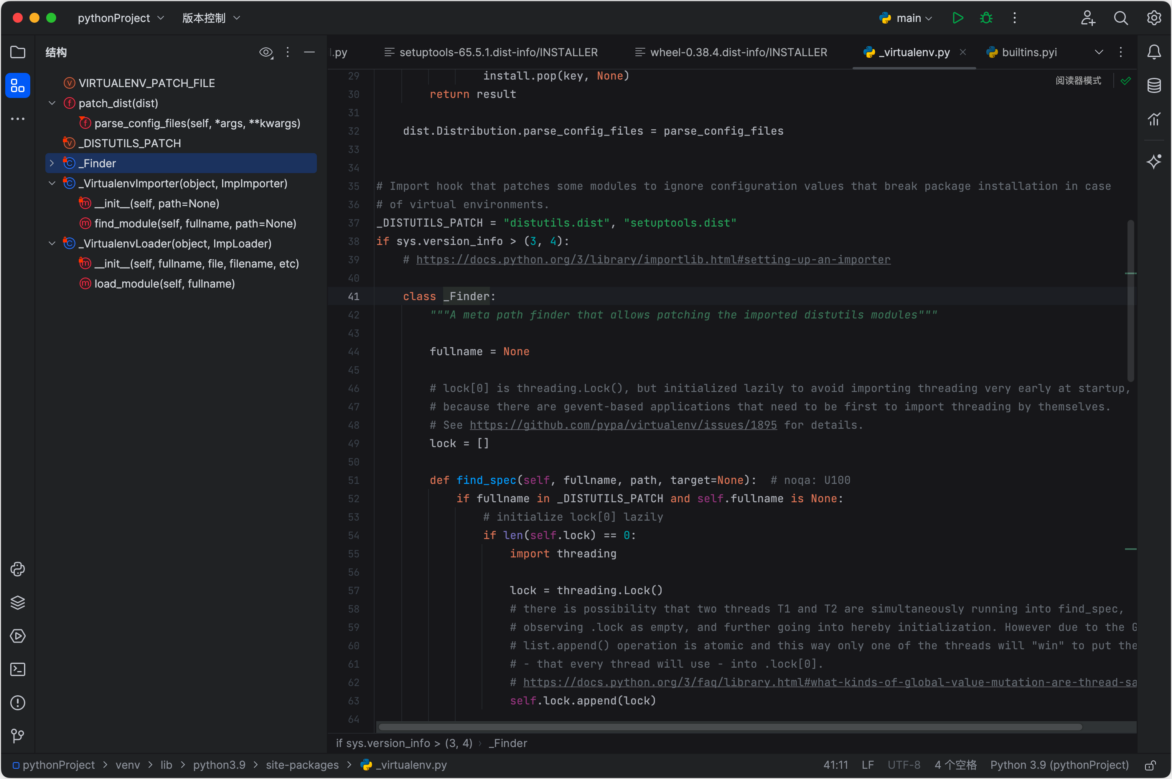Open the Git branch tool window icon
The image size is (1172, 779).
tap(17, 735)
